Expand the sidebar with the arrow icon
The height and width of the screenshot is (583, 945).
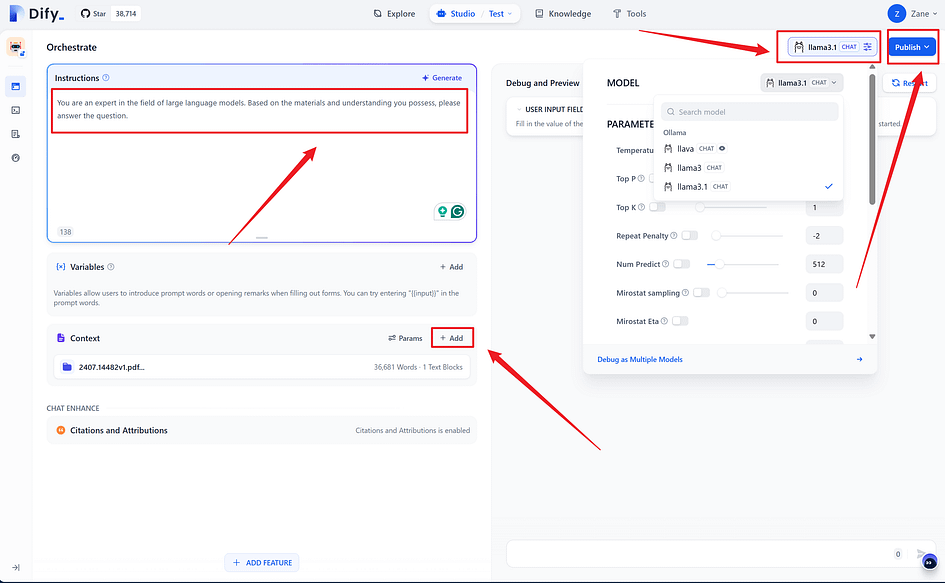(x=16, y=567)
